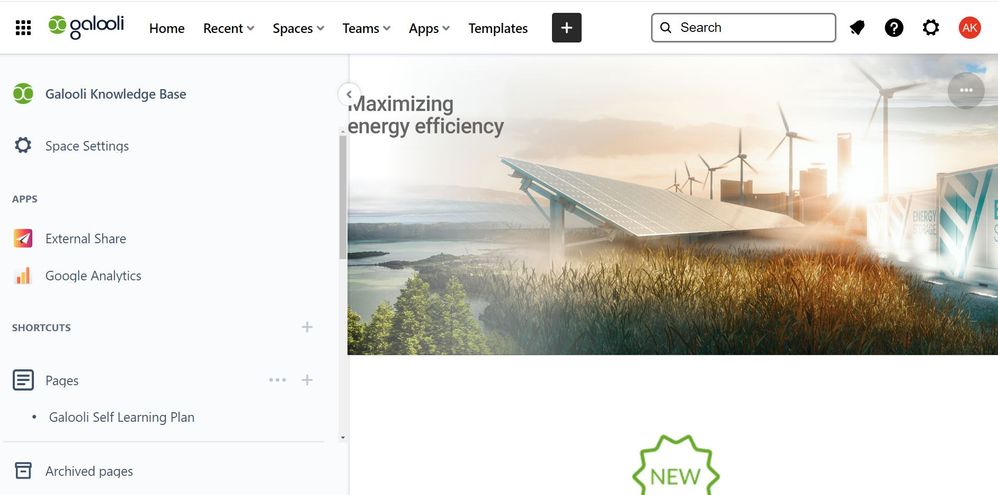The height and width of the screenshot is (495, 998).
Task: Expand the Recent dropdown
Action: [228, 29]
